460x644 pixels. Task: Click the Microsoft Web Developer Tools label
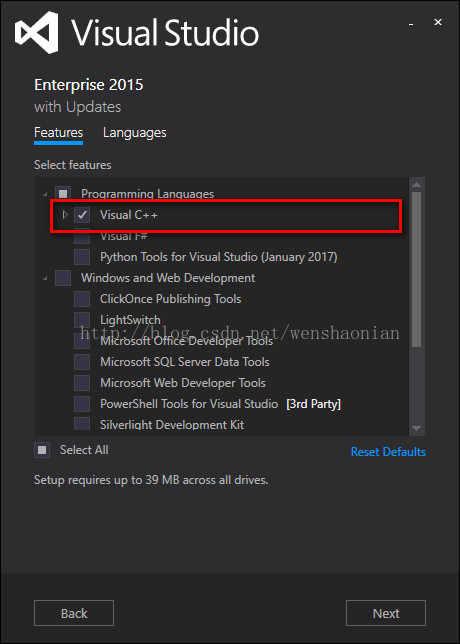click(x=183, y=383)
